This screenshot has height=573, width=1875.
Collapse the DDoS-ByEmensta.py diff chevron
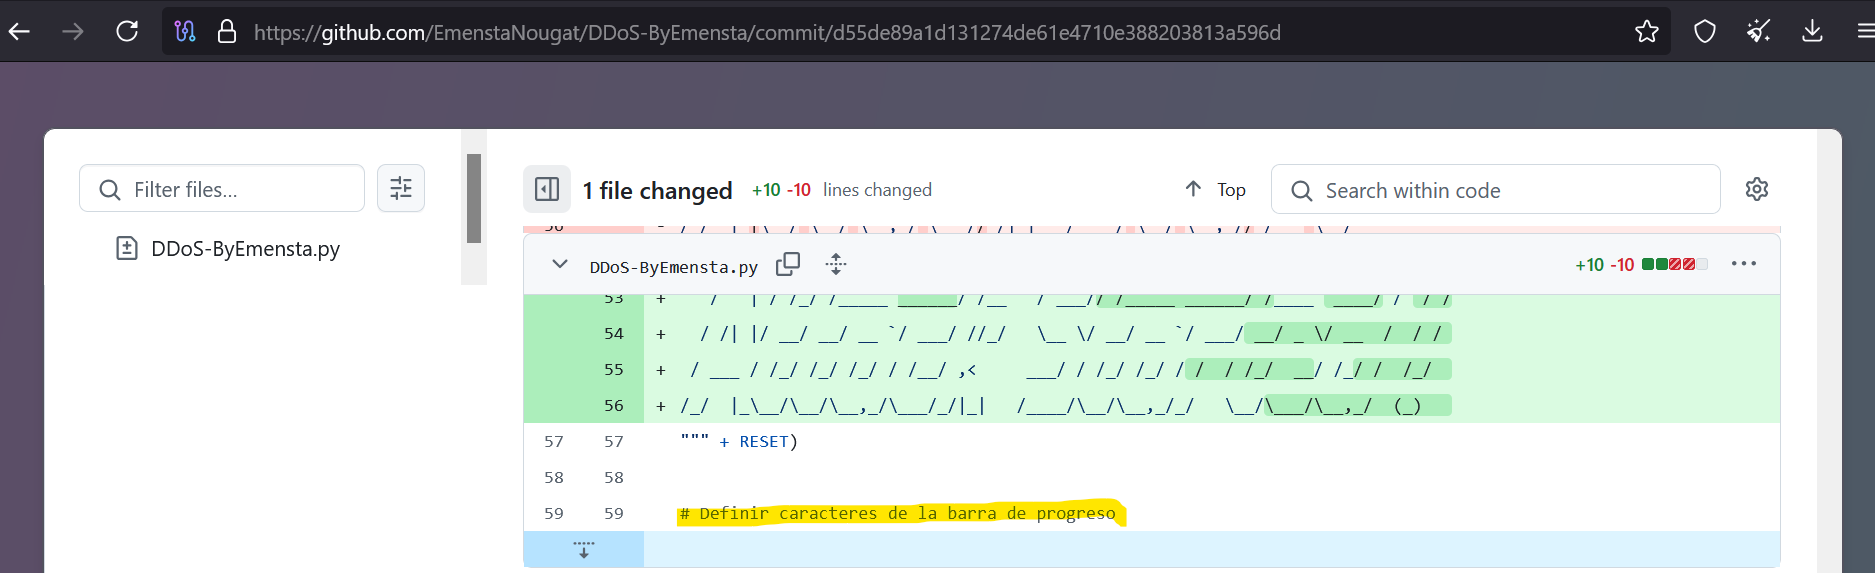(560, 264)
